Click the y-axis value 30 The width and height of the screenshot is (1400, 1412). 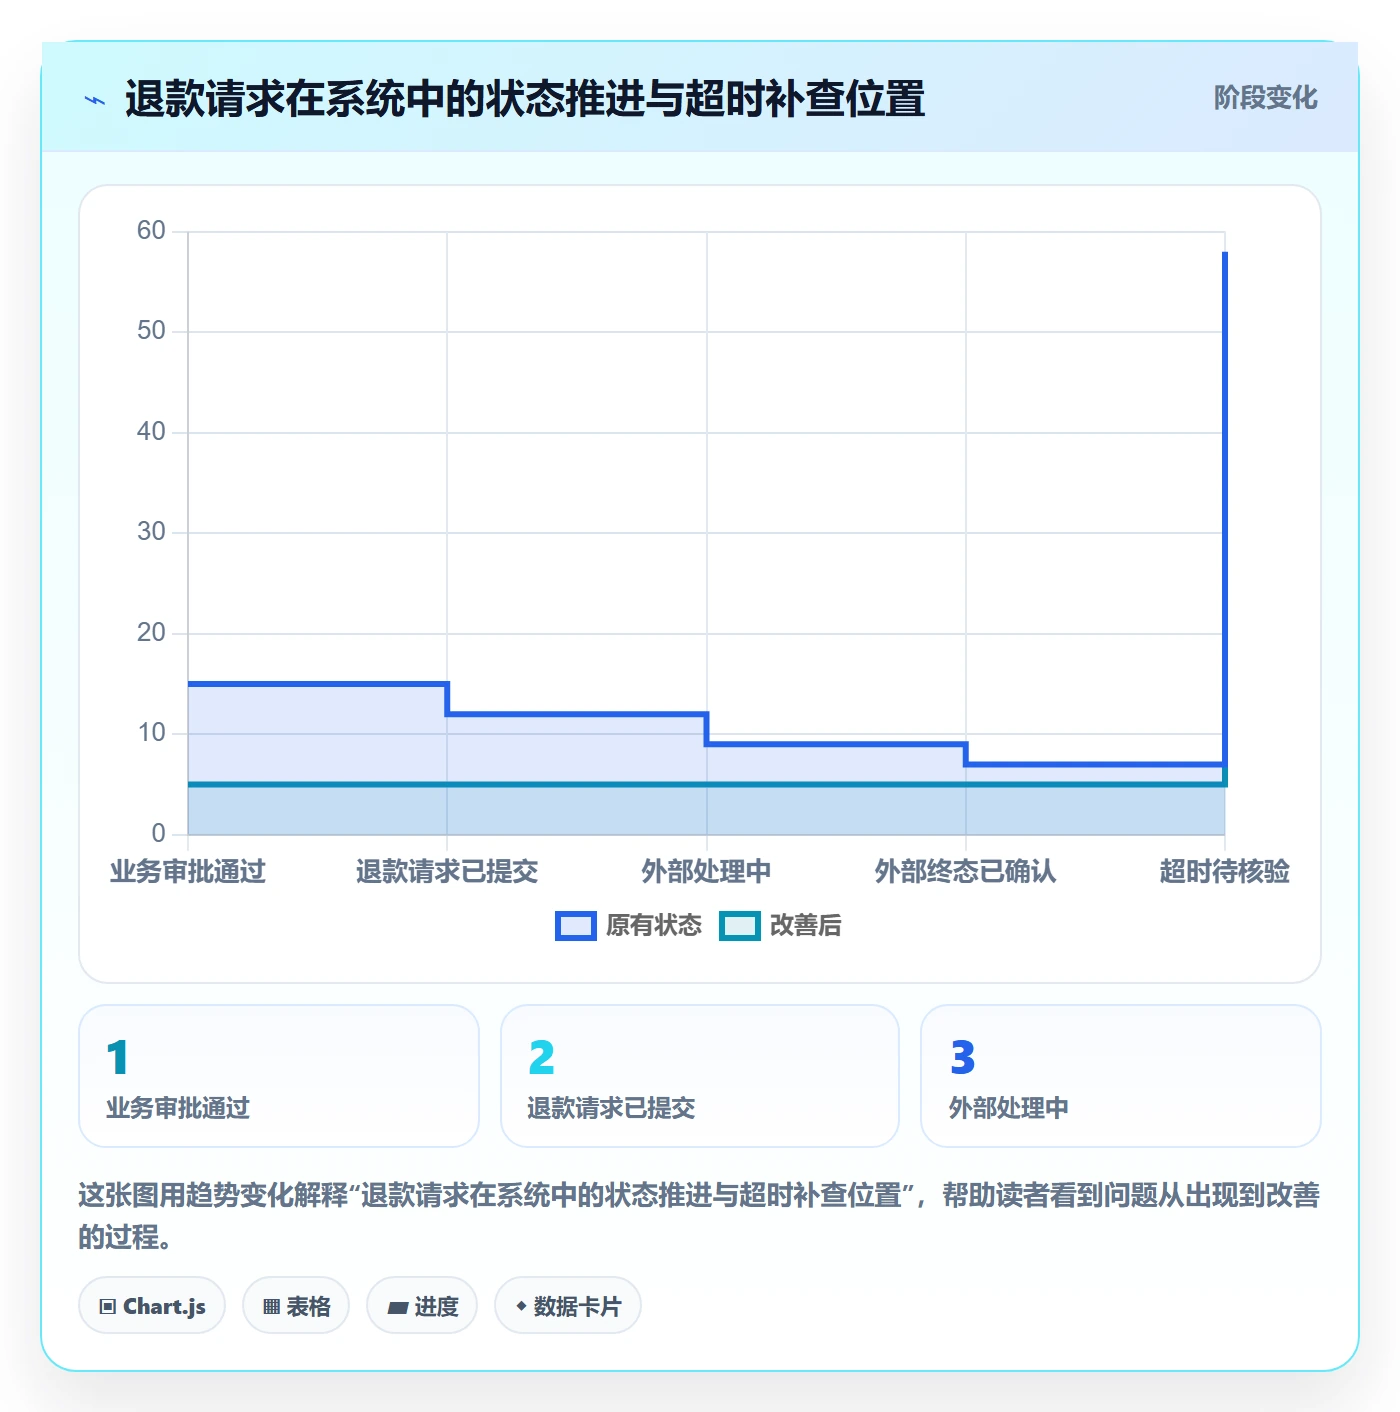click(x=151, y=532)
